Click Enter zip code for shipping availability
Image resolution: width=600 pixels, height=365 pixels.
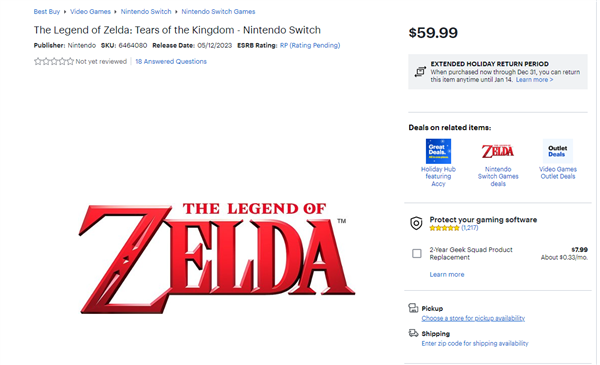[x=475, y=344]
